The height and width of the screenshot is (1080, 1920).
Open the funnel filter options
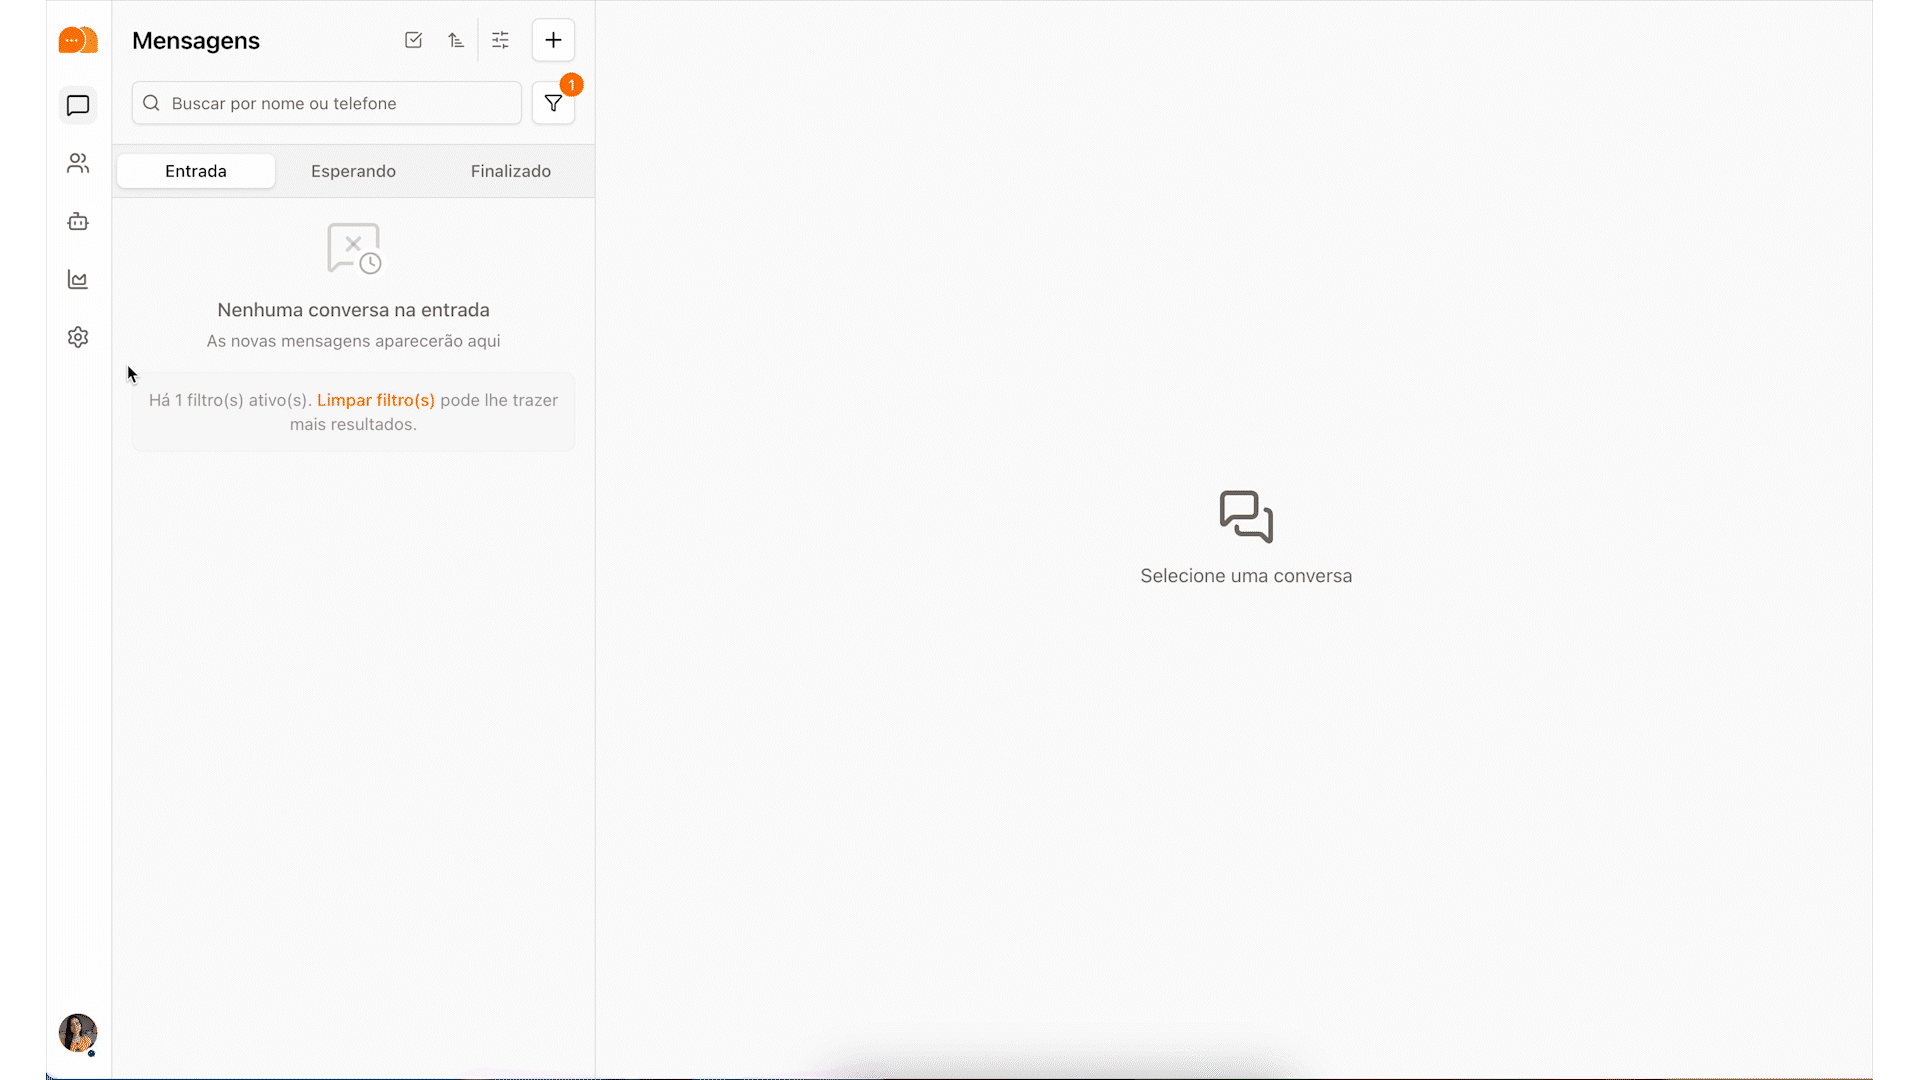coord(554,102)
